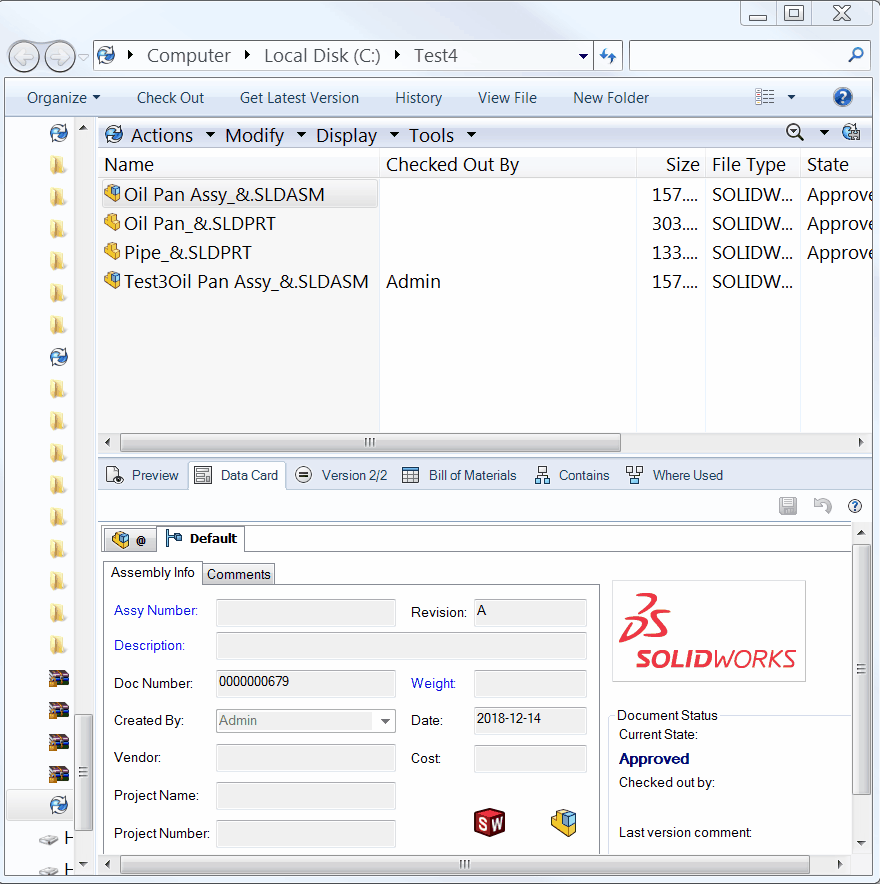The image size is (880, 884).
Task: Expand the Actions menu arrow
Action: (x=210, y=135)
